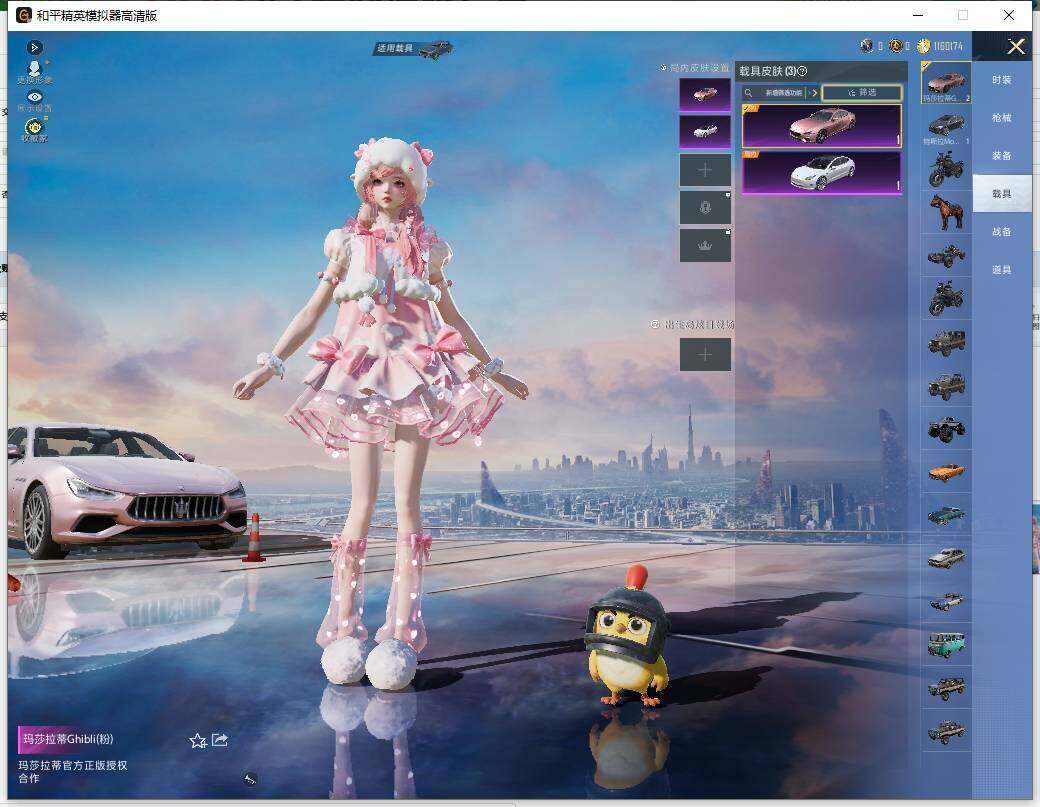Open the gear-shaped collection icon
Viewport: 1040px width, 807px height.
(34, 129)
